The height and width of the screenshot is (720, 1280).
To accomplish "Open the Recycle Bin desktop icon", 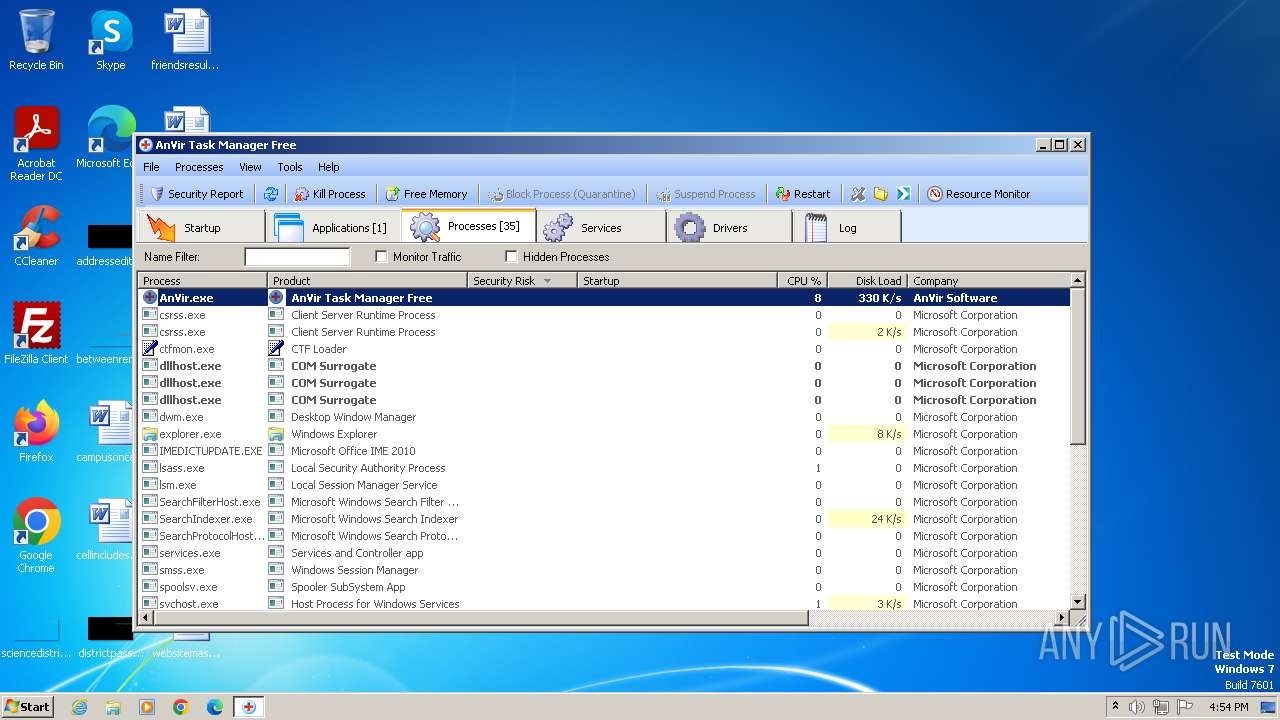I will click(36, 40).
